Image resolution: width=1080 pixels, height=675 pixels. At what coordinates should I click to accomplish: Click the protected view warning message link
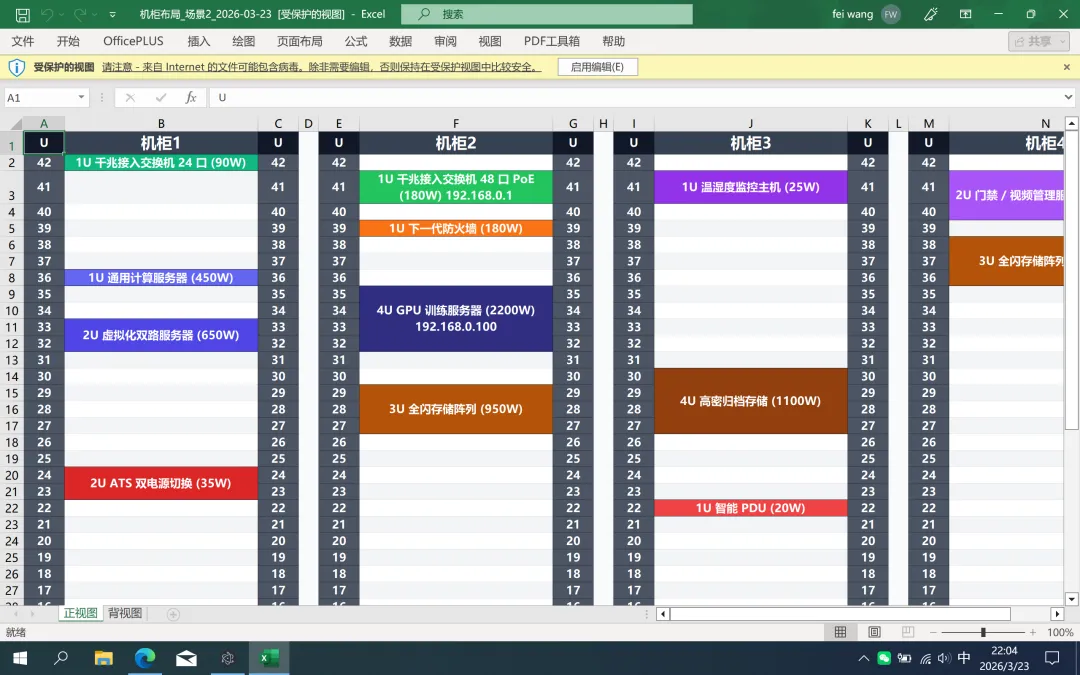(321, 67)
